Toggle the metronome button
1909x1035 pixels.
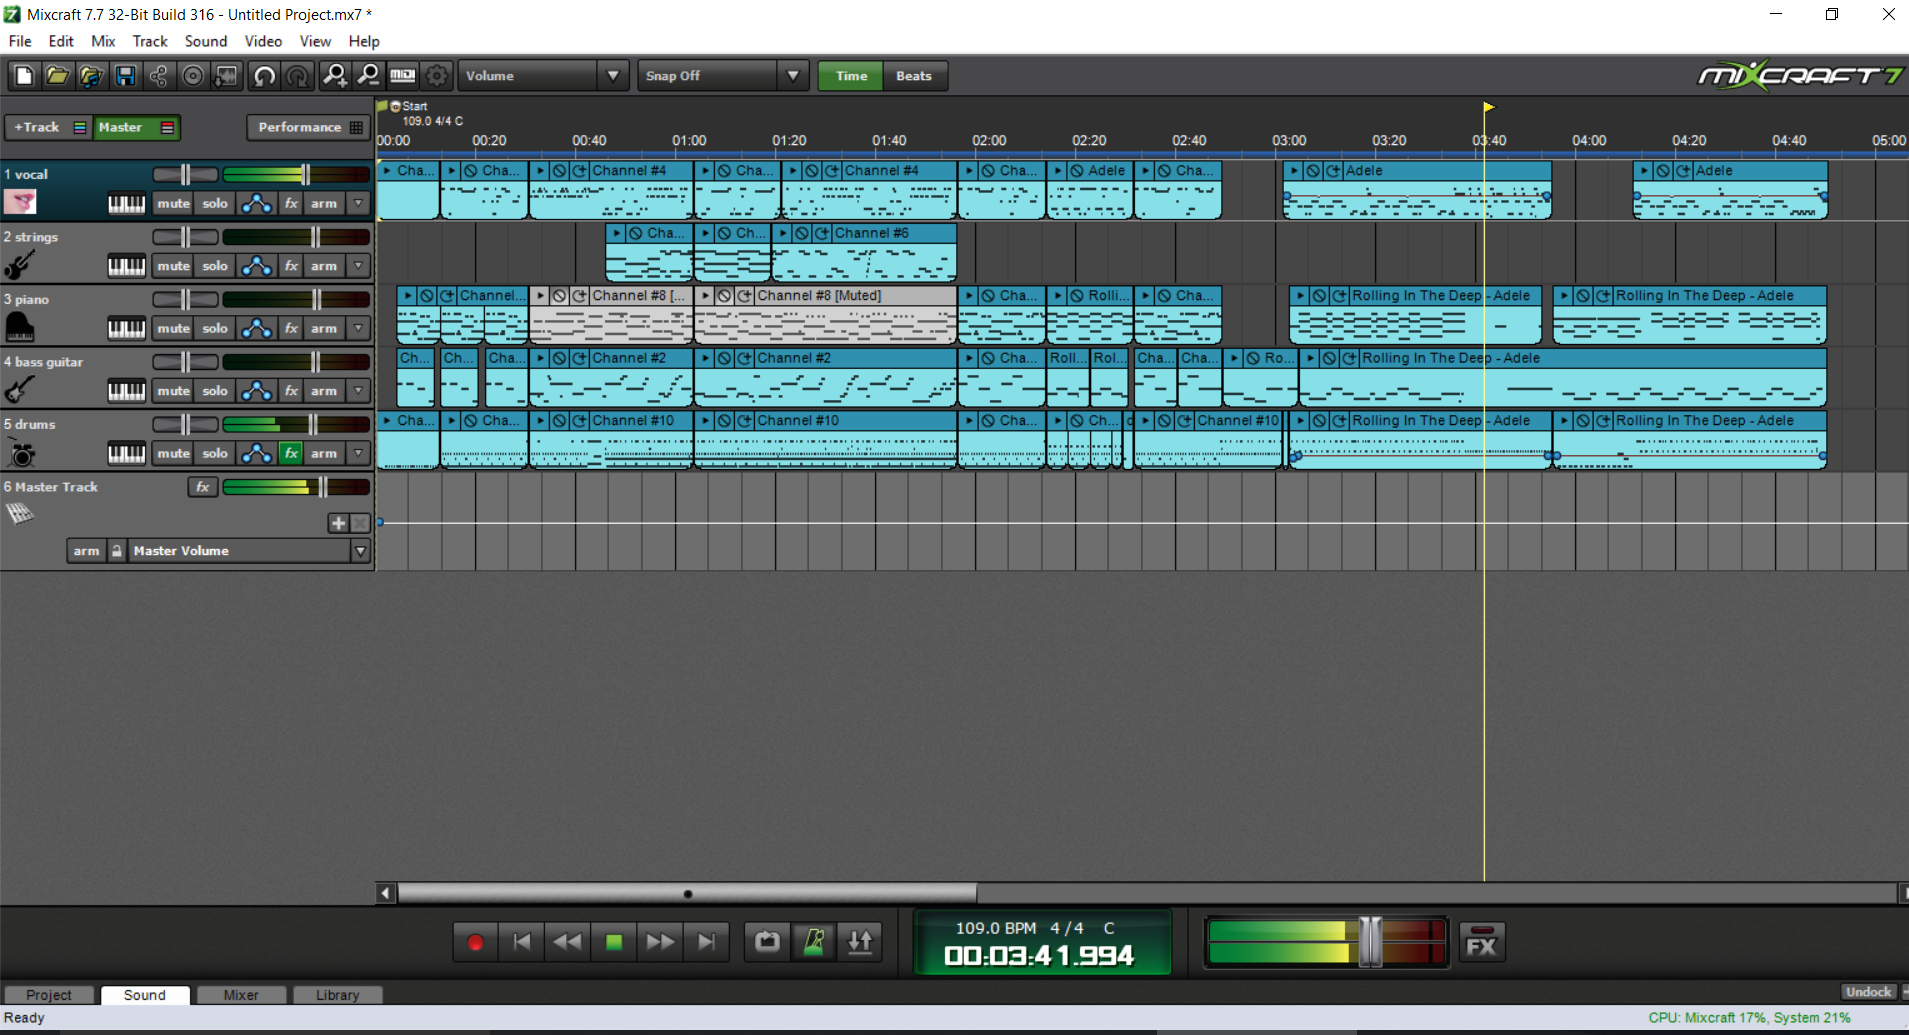coord(814,942)
